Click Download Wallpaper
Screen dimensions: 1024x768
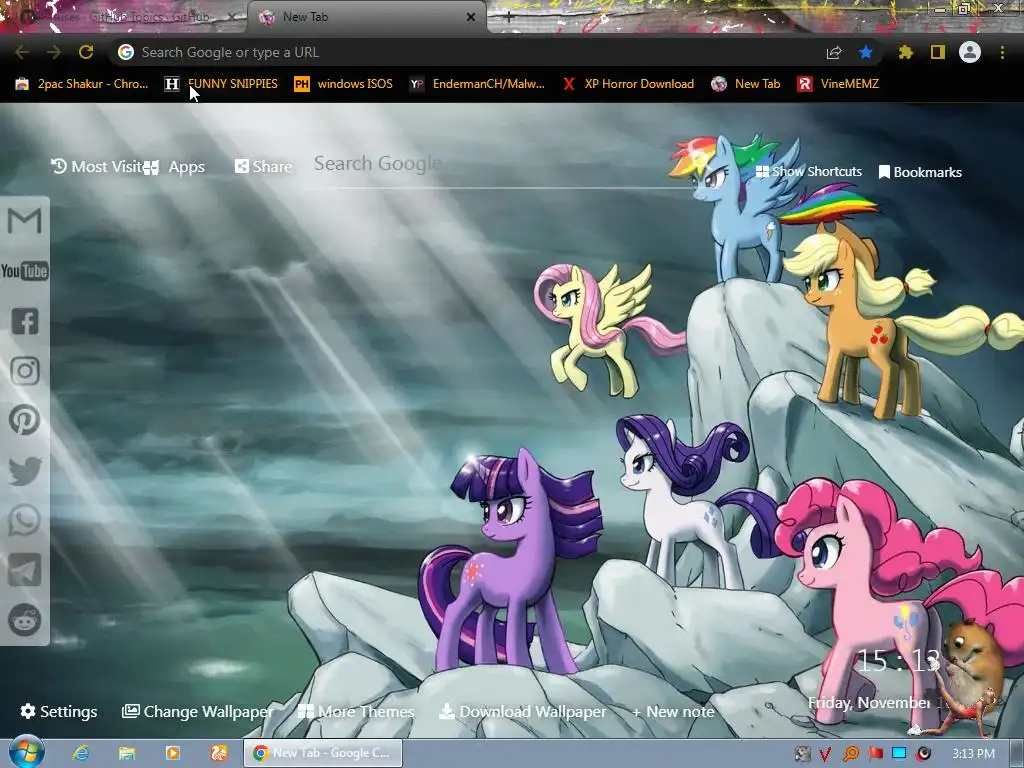pyautogui.click(x=523, y=711)
